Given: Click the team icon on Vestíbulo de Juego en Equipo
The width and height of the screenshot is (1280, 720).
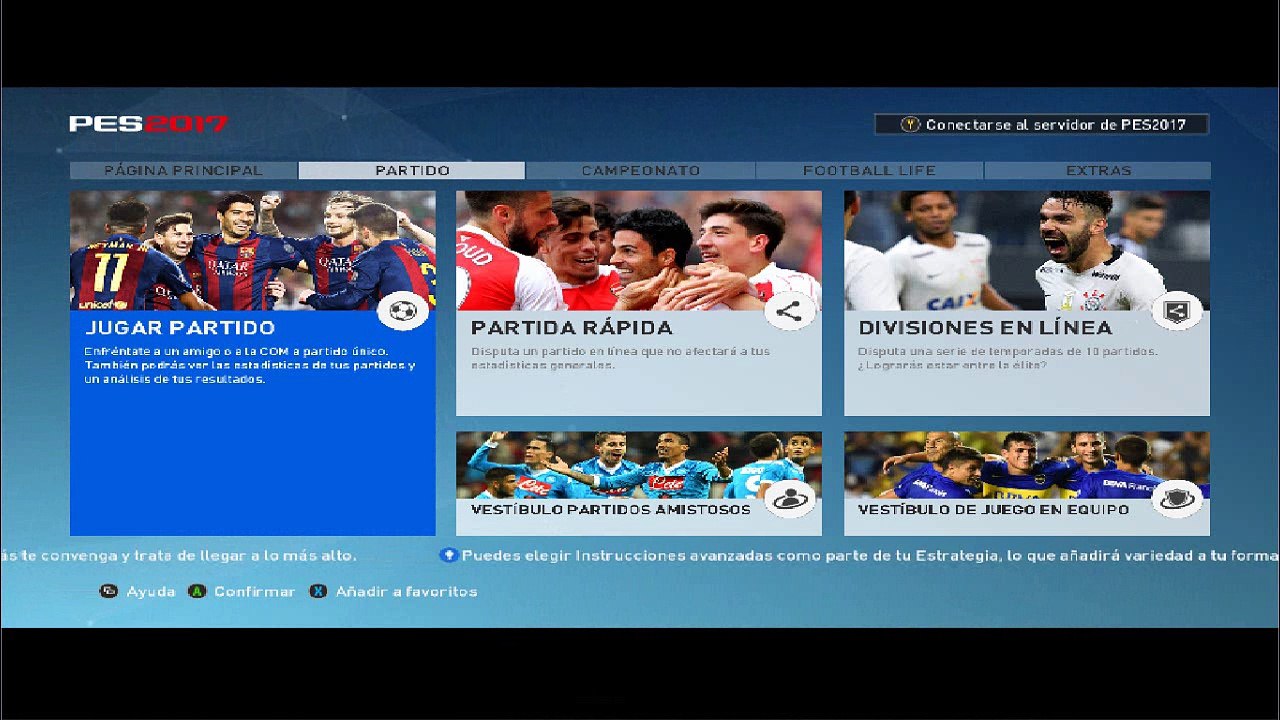Looking at the screenshot, I should tap(1177, 497).
